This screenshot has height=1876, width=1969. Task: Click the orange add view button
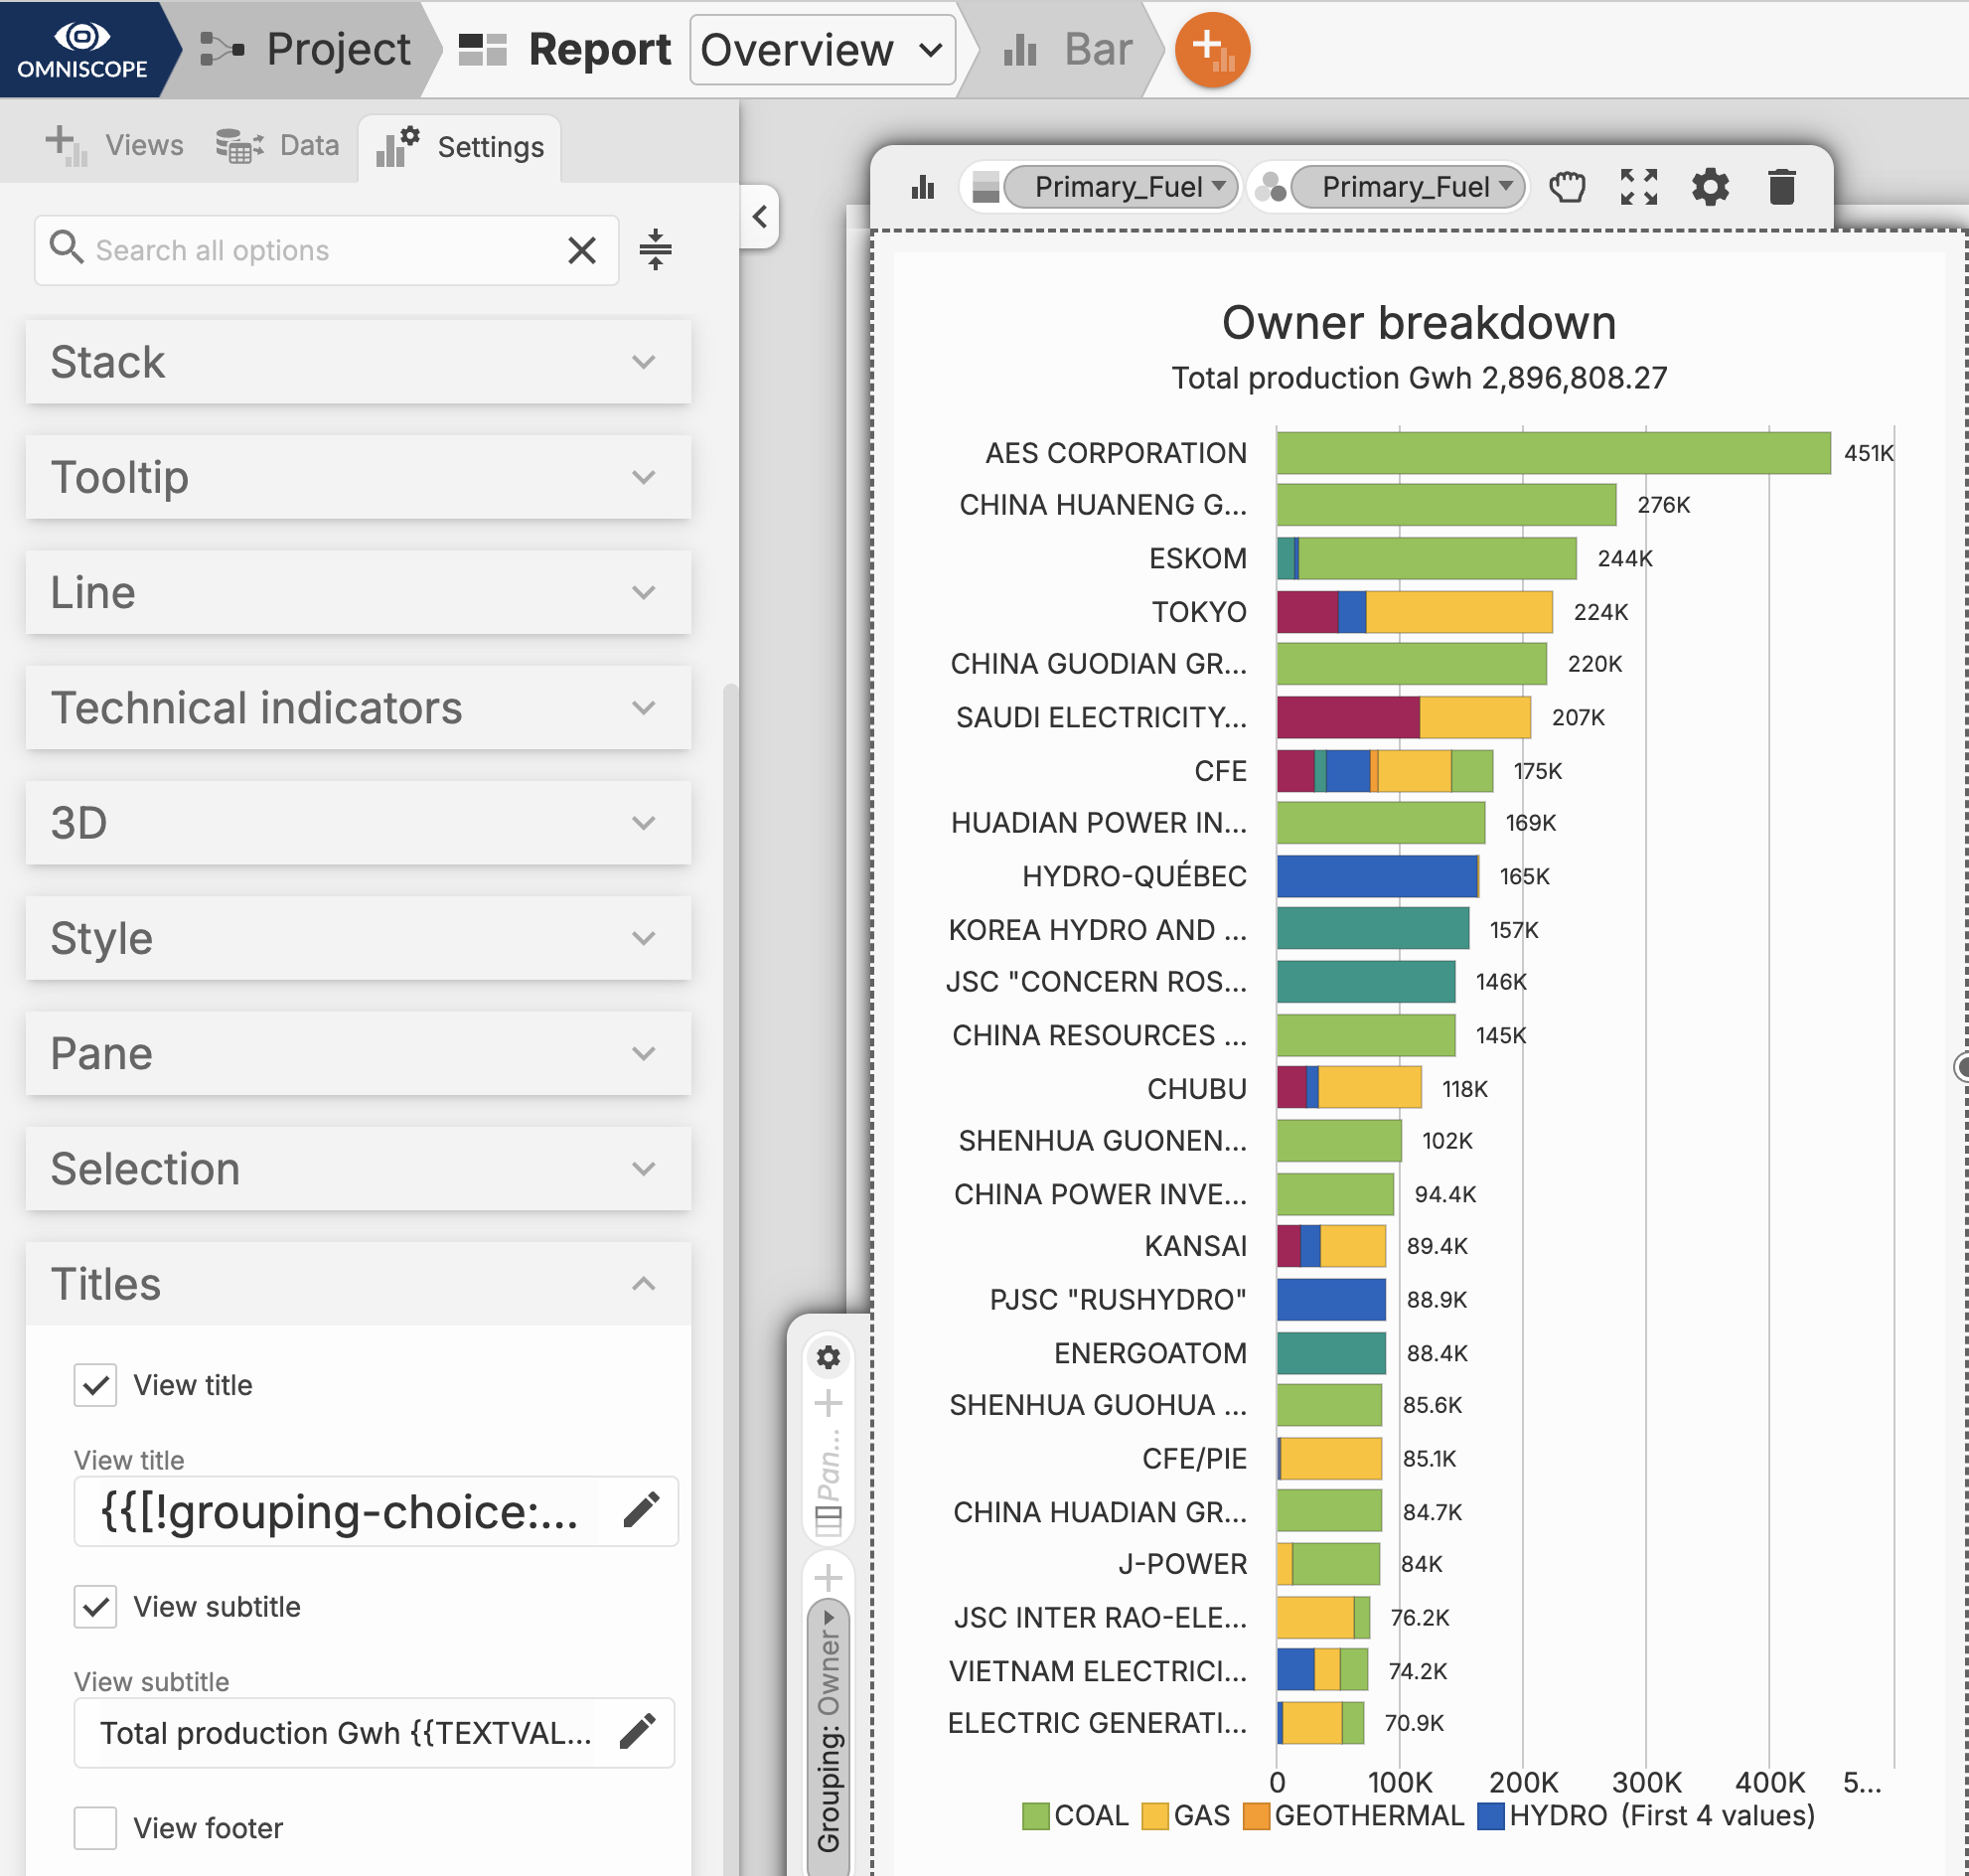[1211, 49]
